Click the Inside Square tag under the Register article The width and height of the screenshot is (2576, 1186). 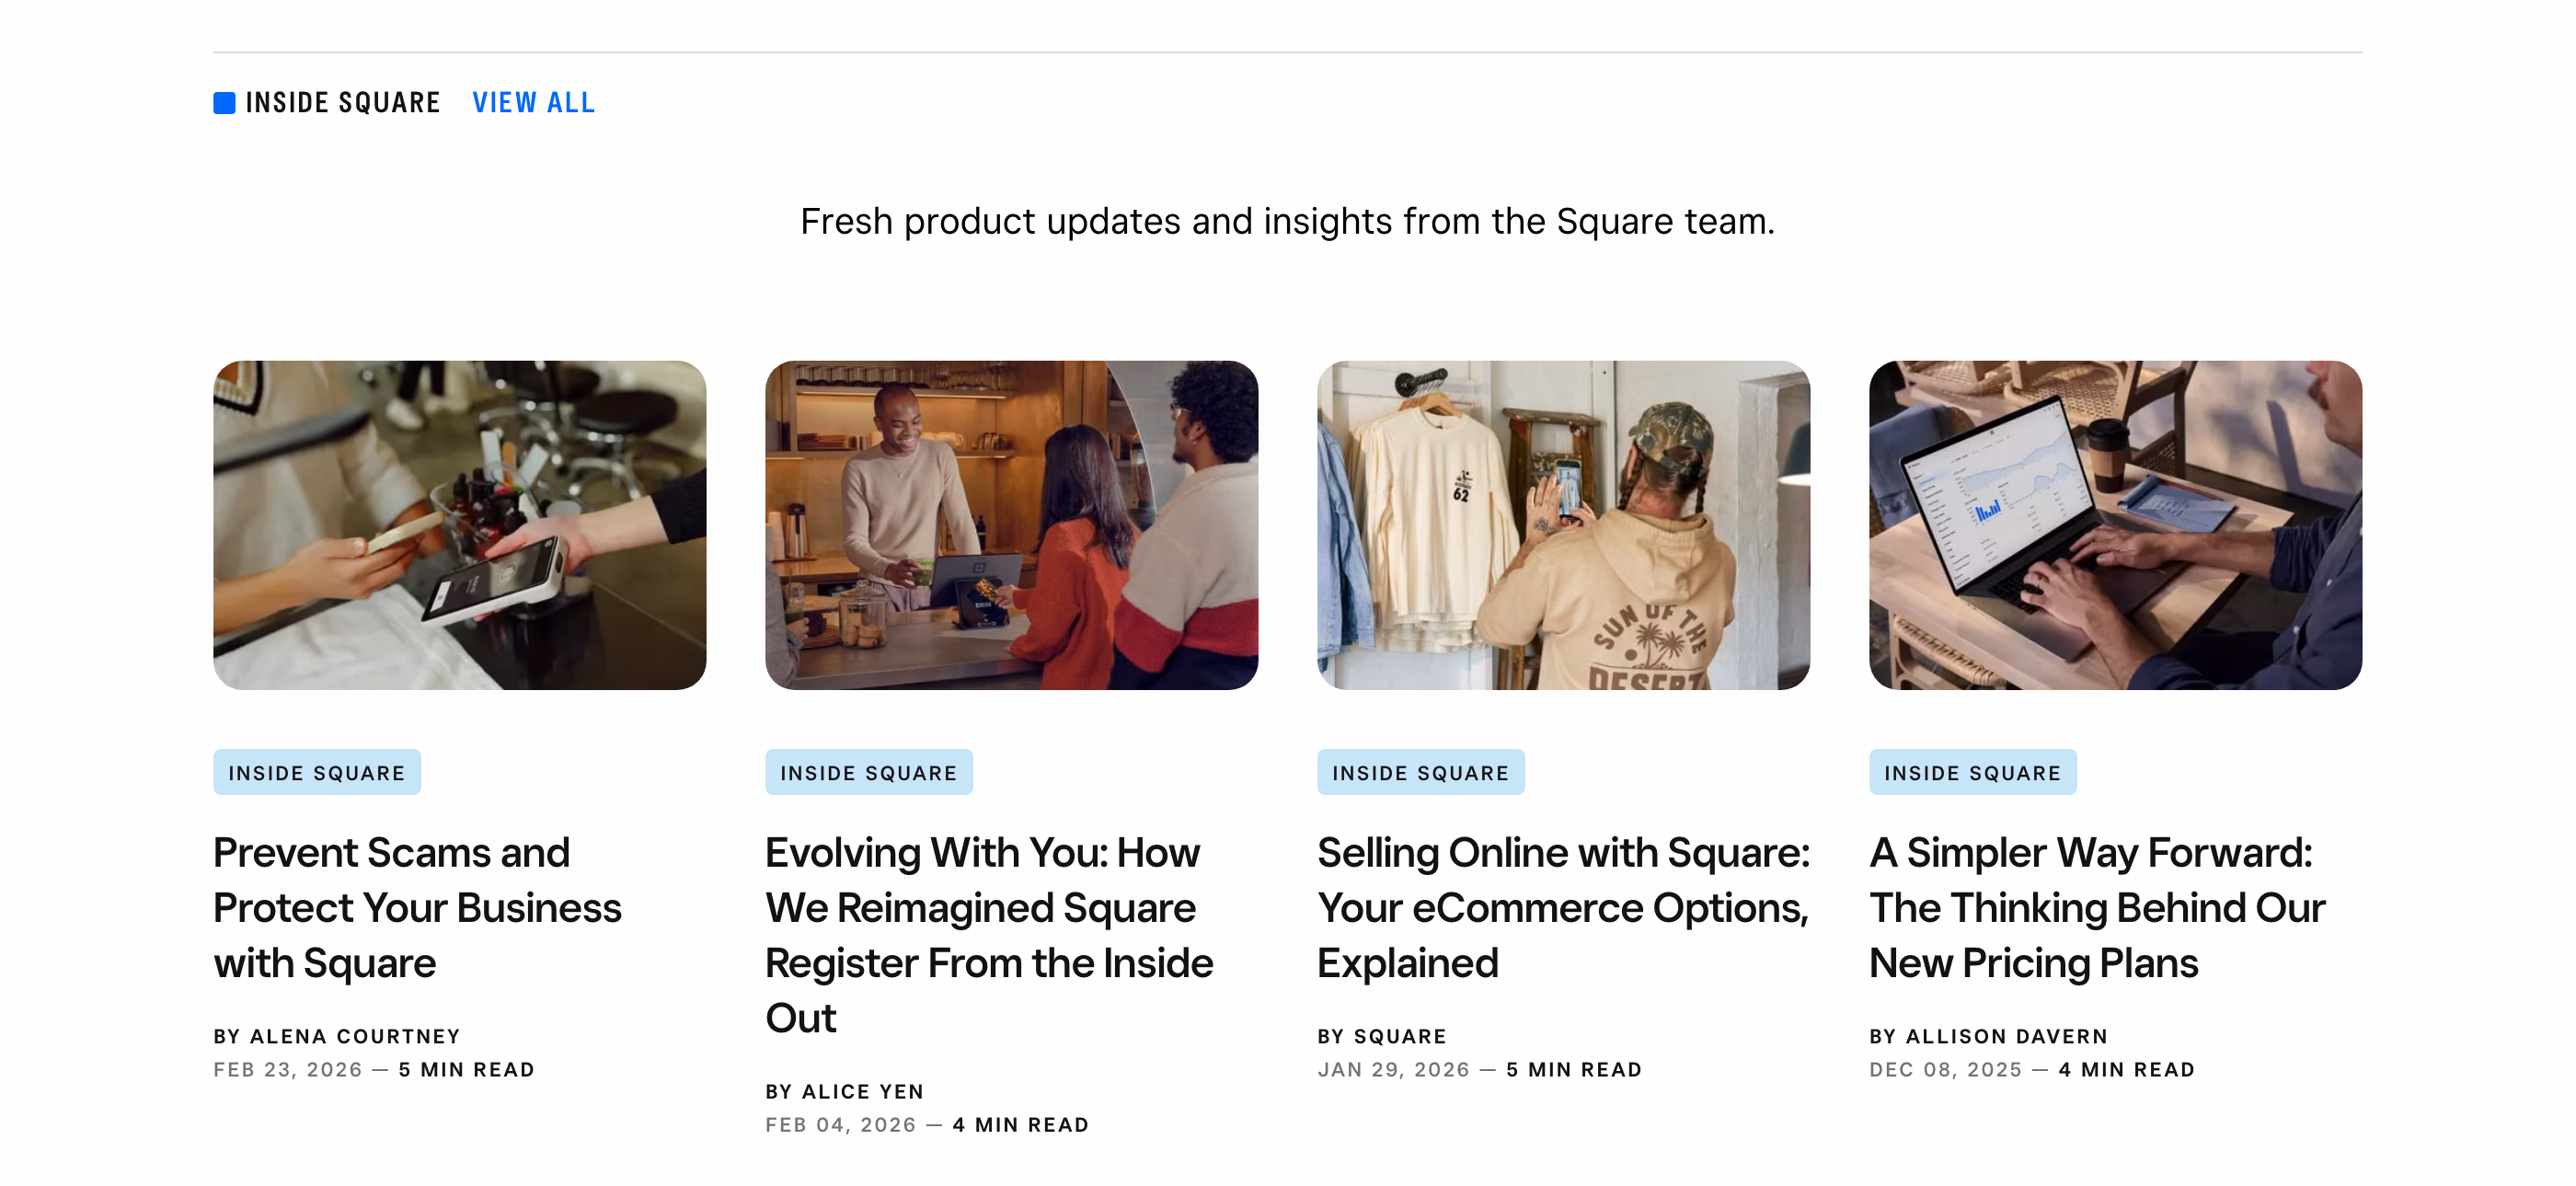869,772
